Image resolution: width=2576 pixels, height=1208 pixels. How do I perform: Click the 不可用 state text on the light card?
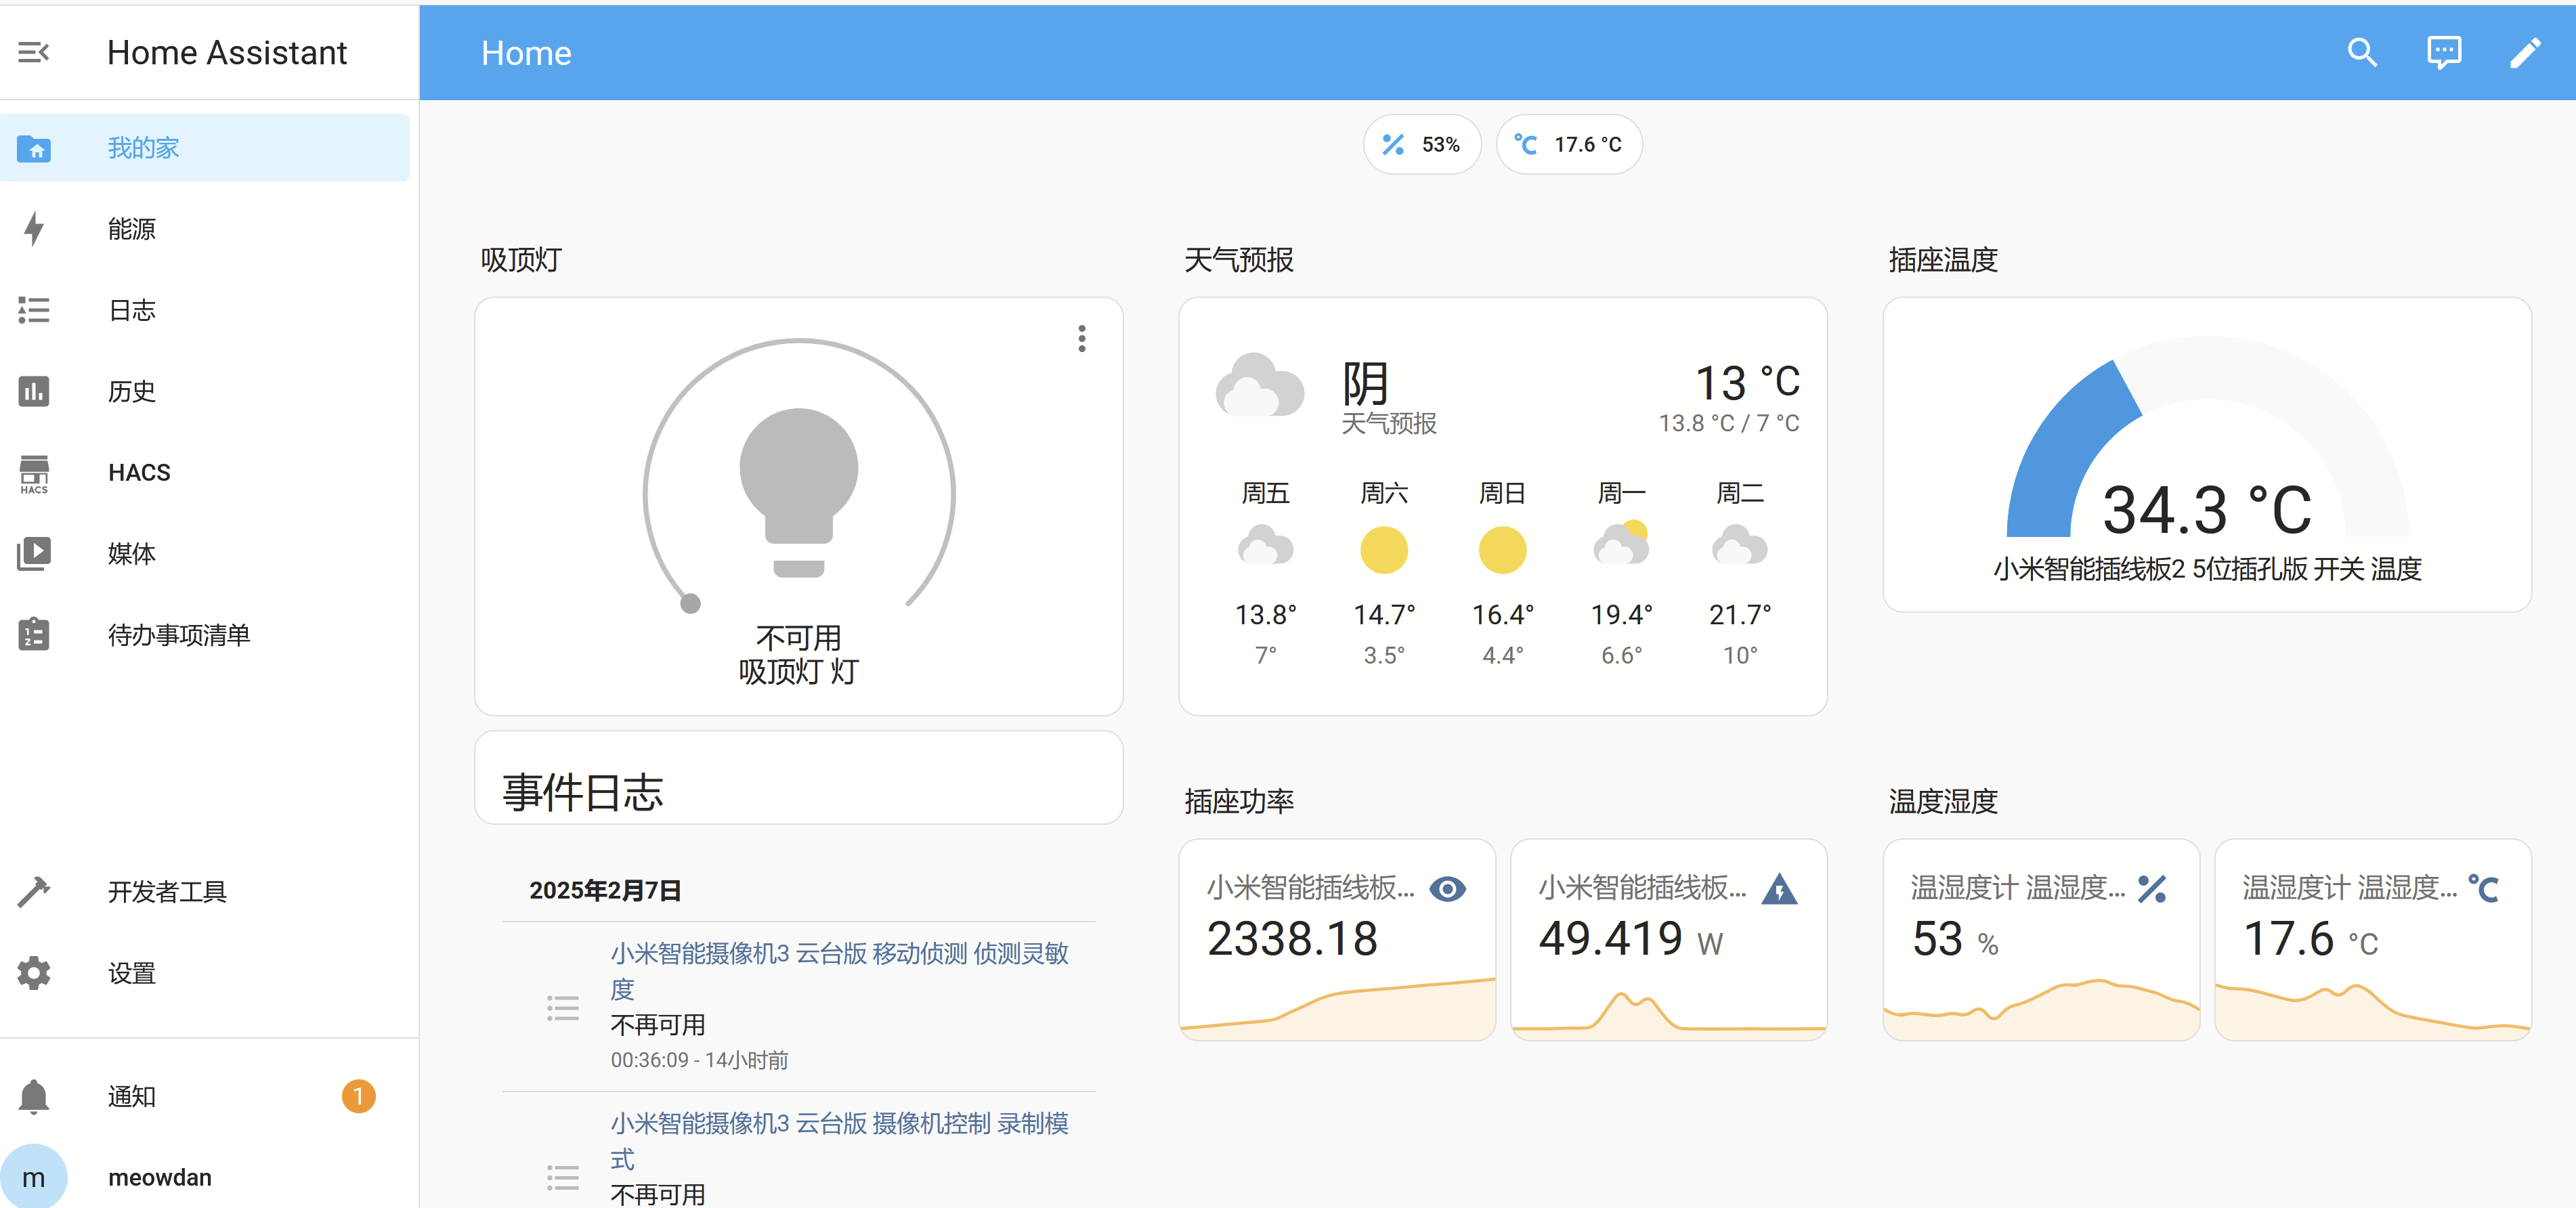click(x=798, y=638)
